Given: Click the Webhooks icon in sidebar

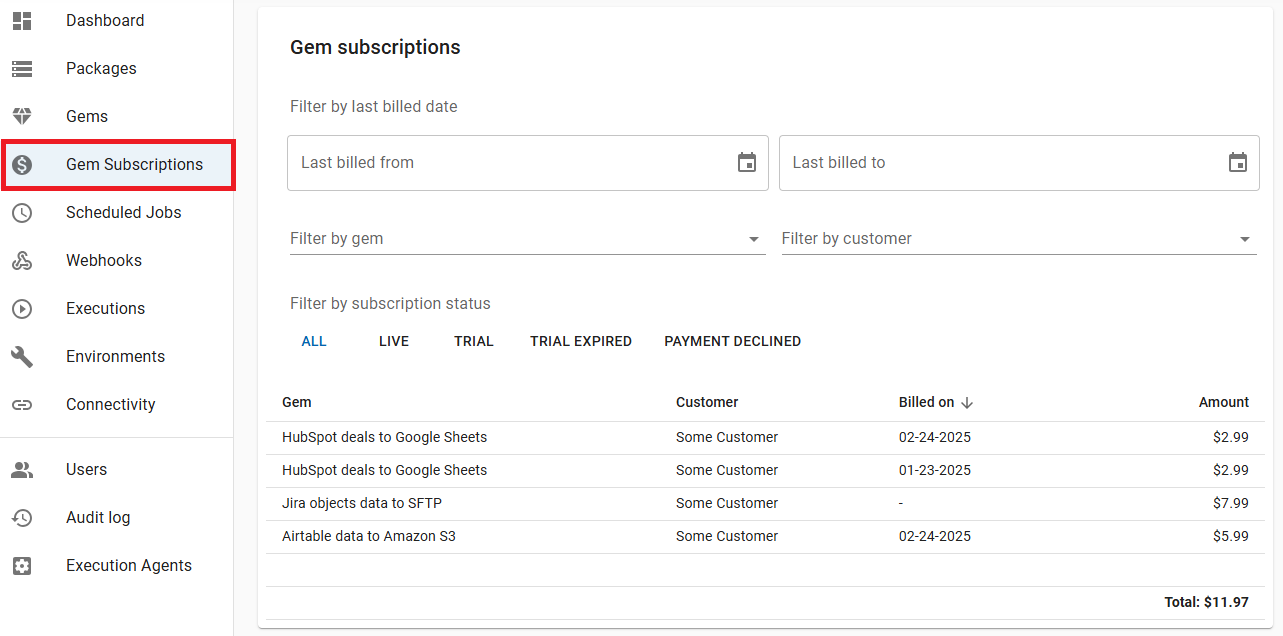Looking at the screenshot, I should pyautogui.click(x=22, y=261).
